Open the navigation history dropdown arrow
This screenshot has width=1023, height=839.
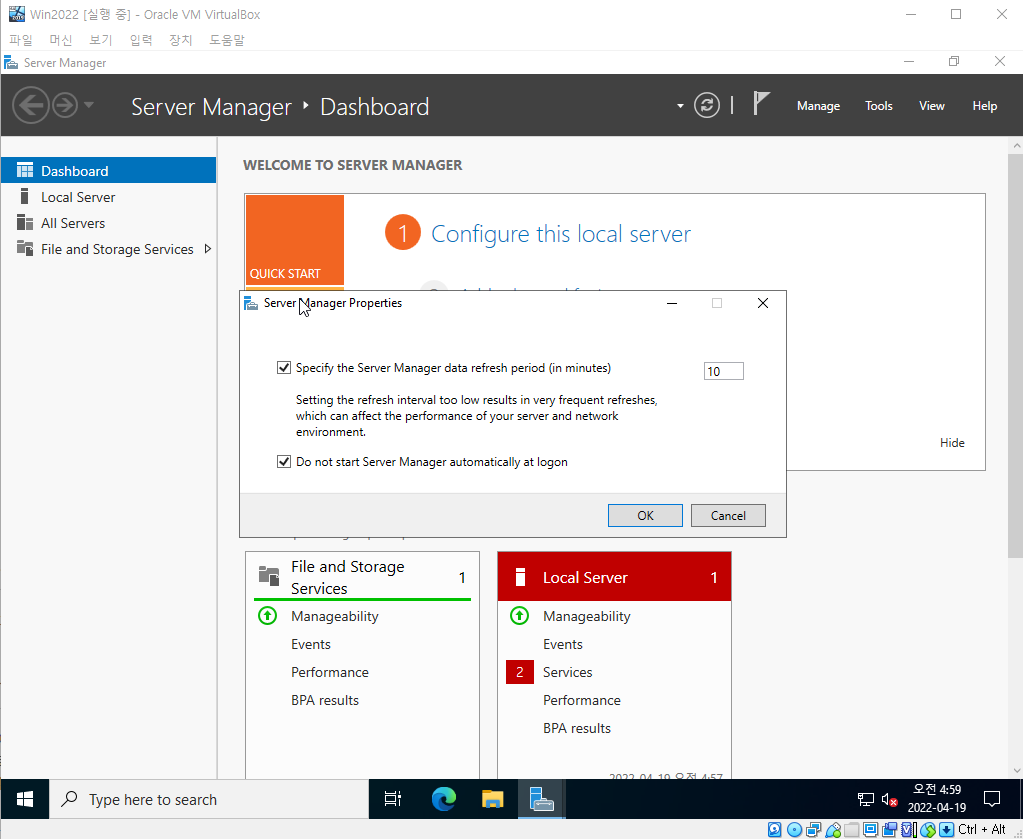(x=89, y=104)
